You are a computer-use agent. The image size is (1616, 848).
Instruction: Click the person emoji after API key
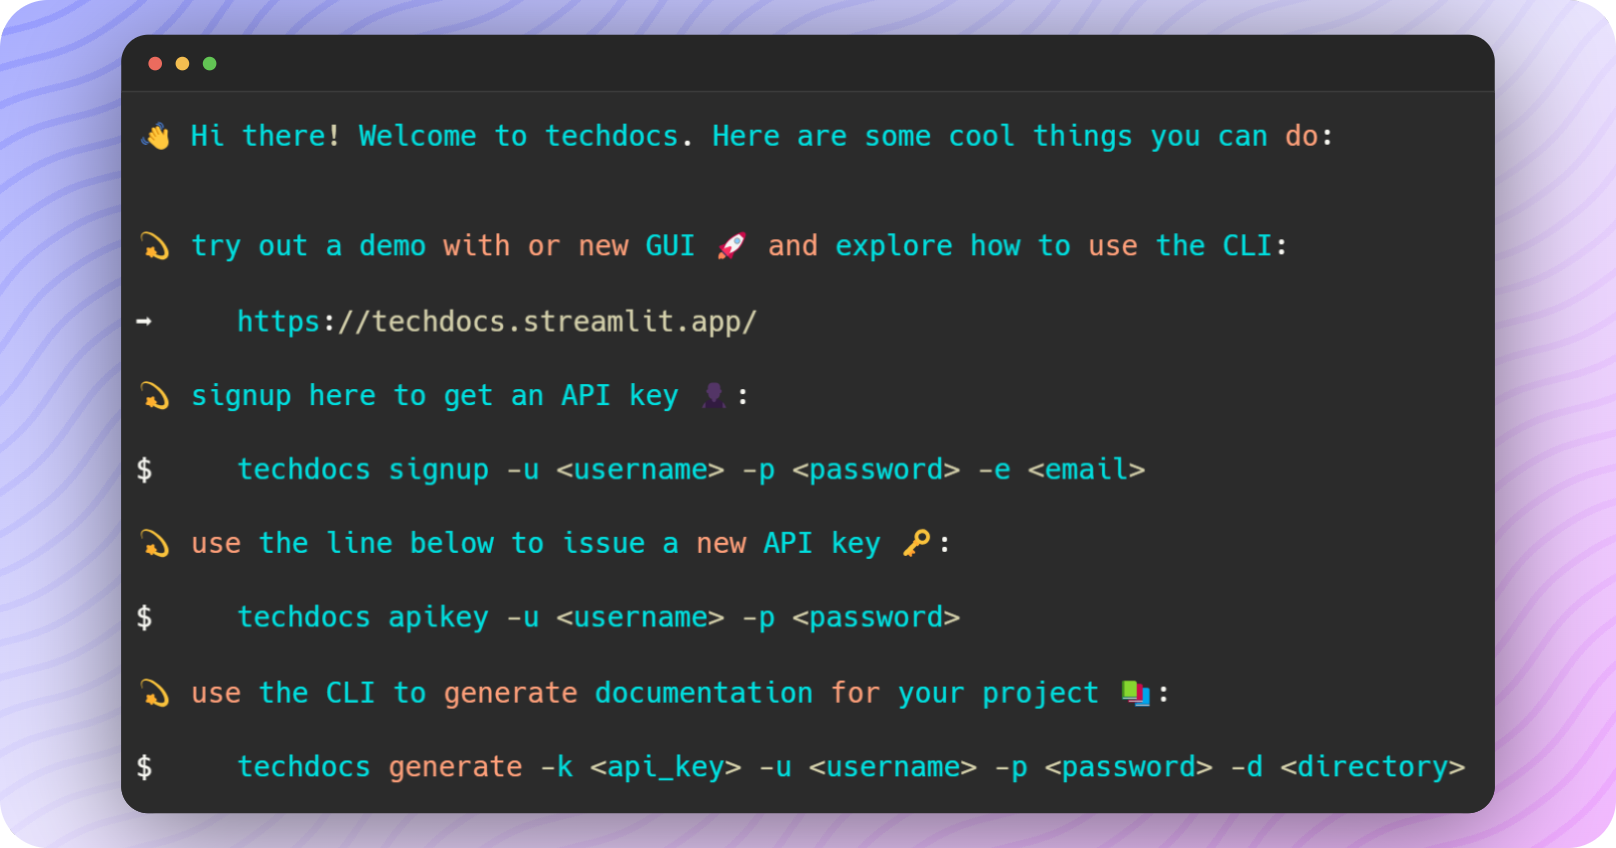click(x=713, y=396)
